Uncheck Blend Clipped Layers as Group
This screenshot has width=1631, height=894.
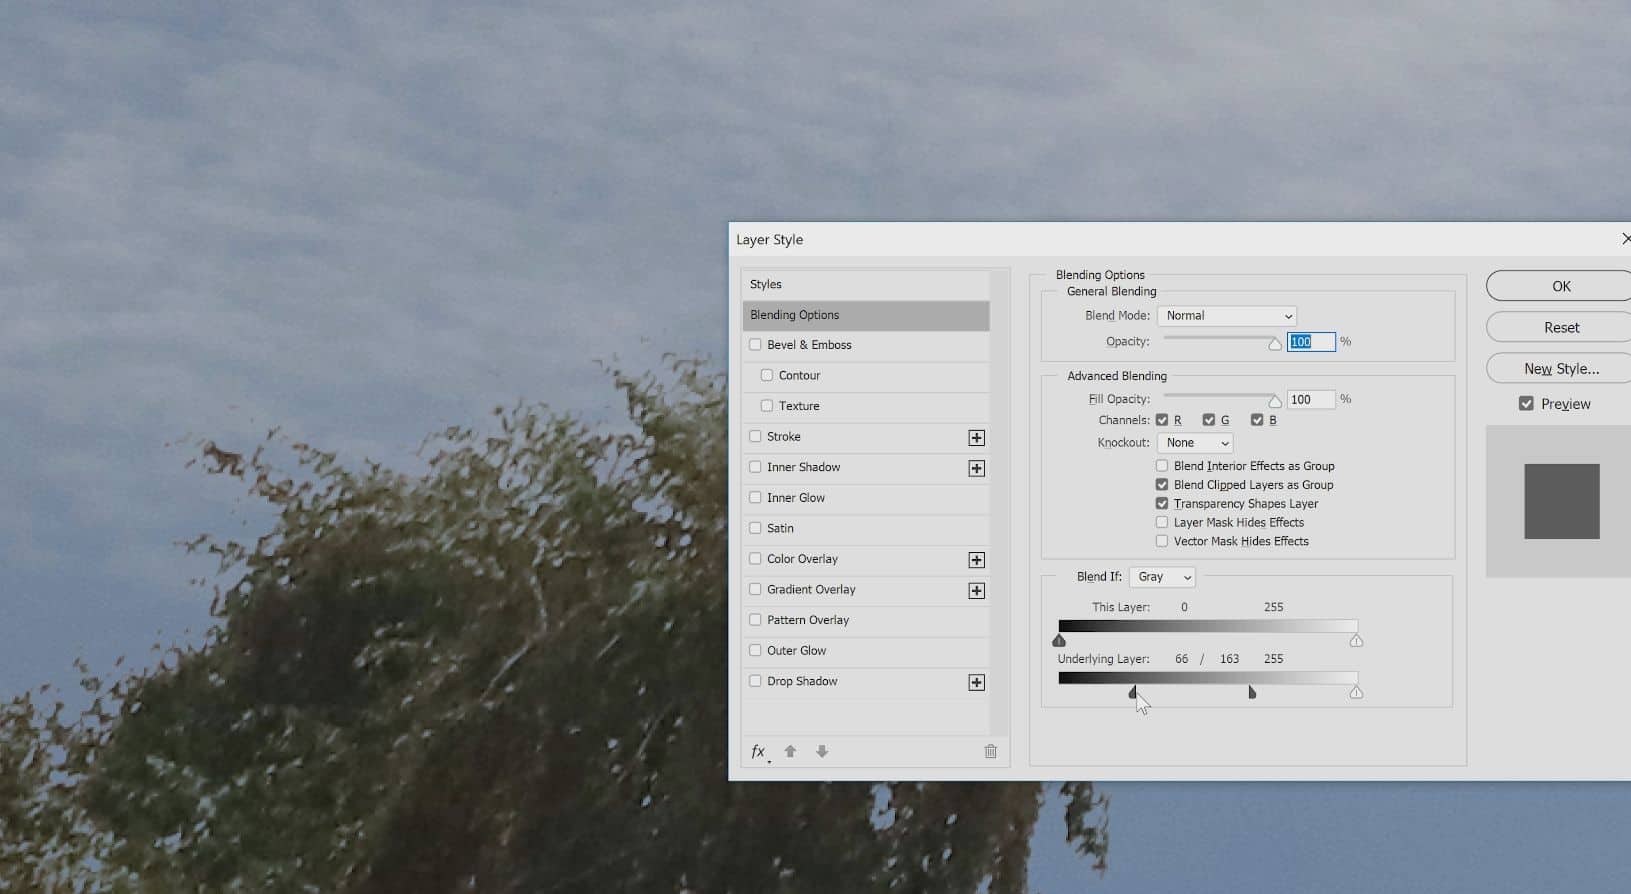click(1162, 485)
